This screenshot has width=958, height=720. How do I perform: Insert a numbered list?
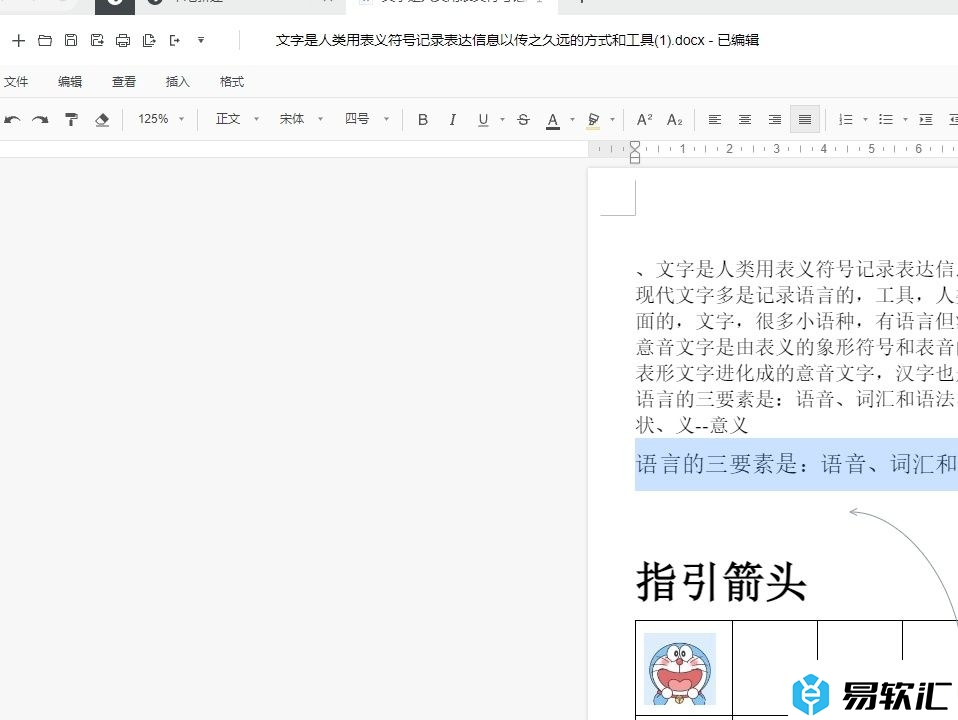click(x=846, y=120)
